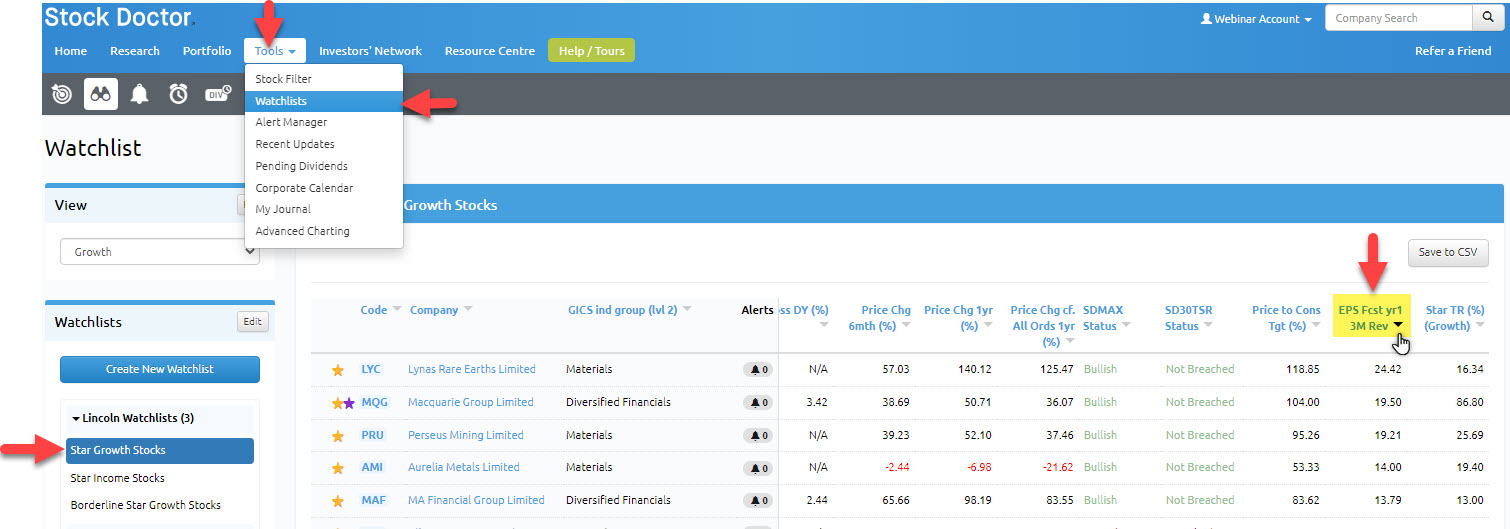The image size is (1510, 529).
Task: Open alerts bell badge for Macquarie Group
Action: (757, 403)
